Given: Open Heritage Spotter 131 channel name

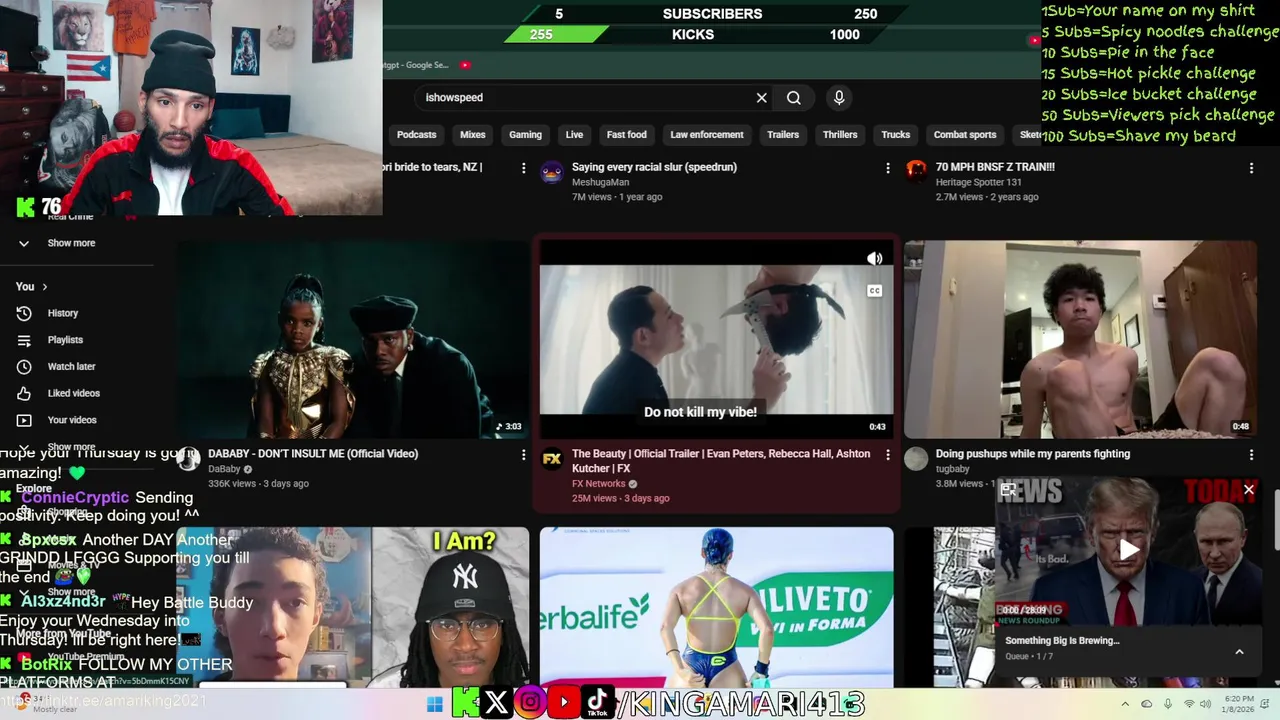Looking at the screenshot, I should [978, 182].
